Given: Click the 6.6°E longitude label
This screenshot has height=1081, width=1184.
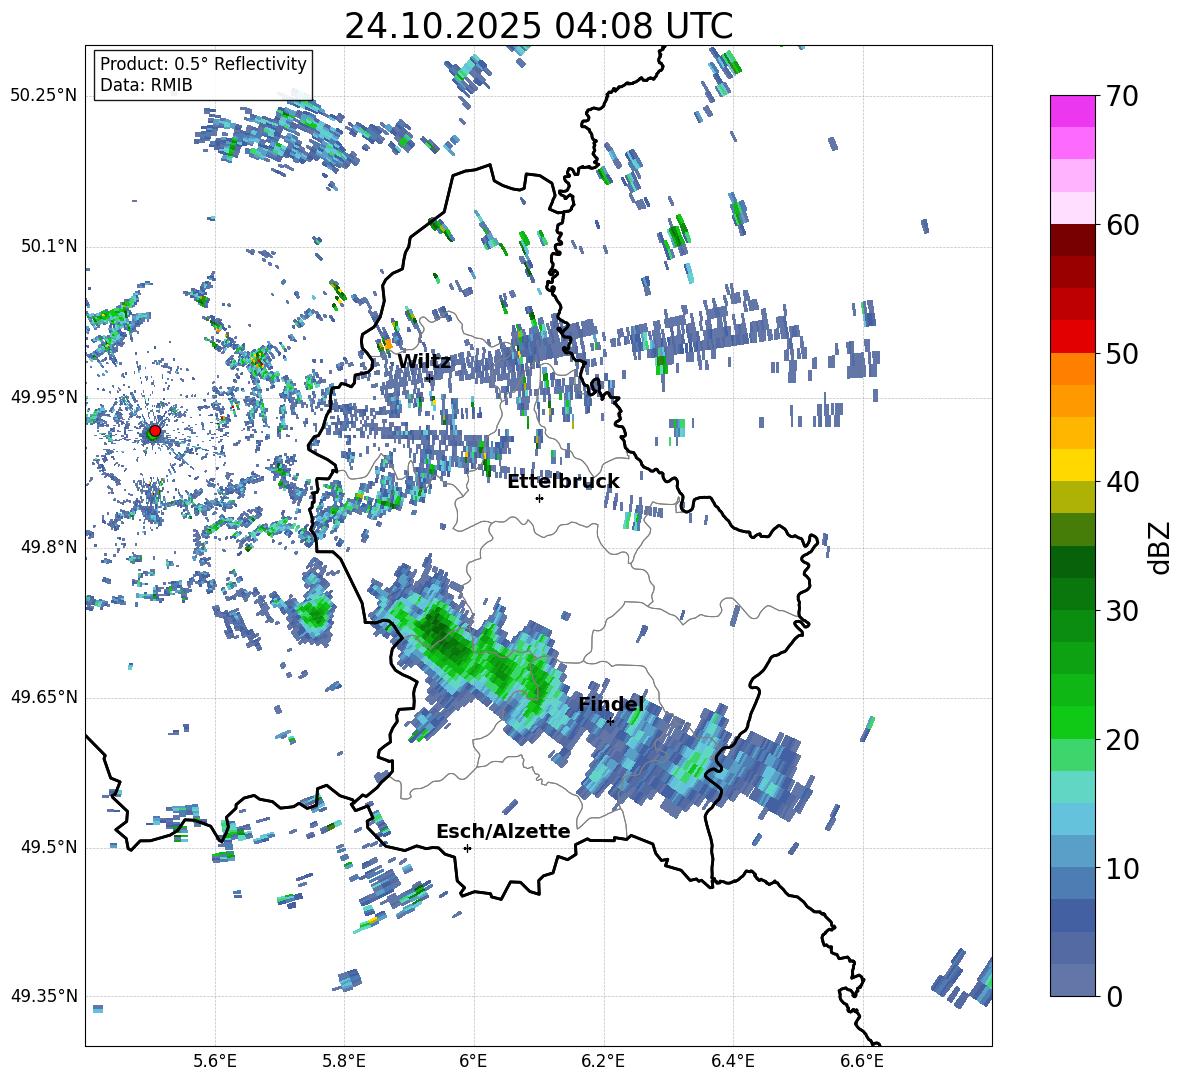Looking at the screenshot, I should point(862,1061).
